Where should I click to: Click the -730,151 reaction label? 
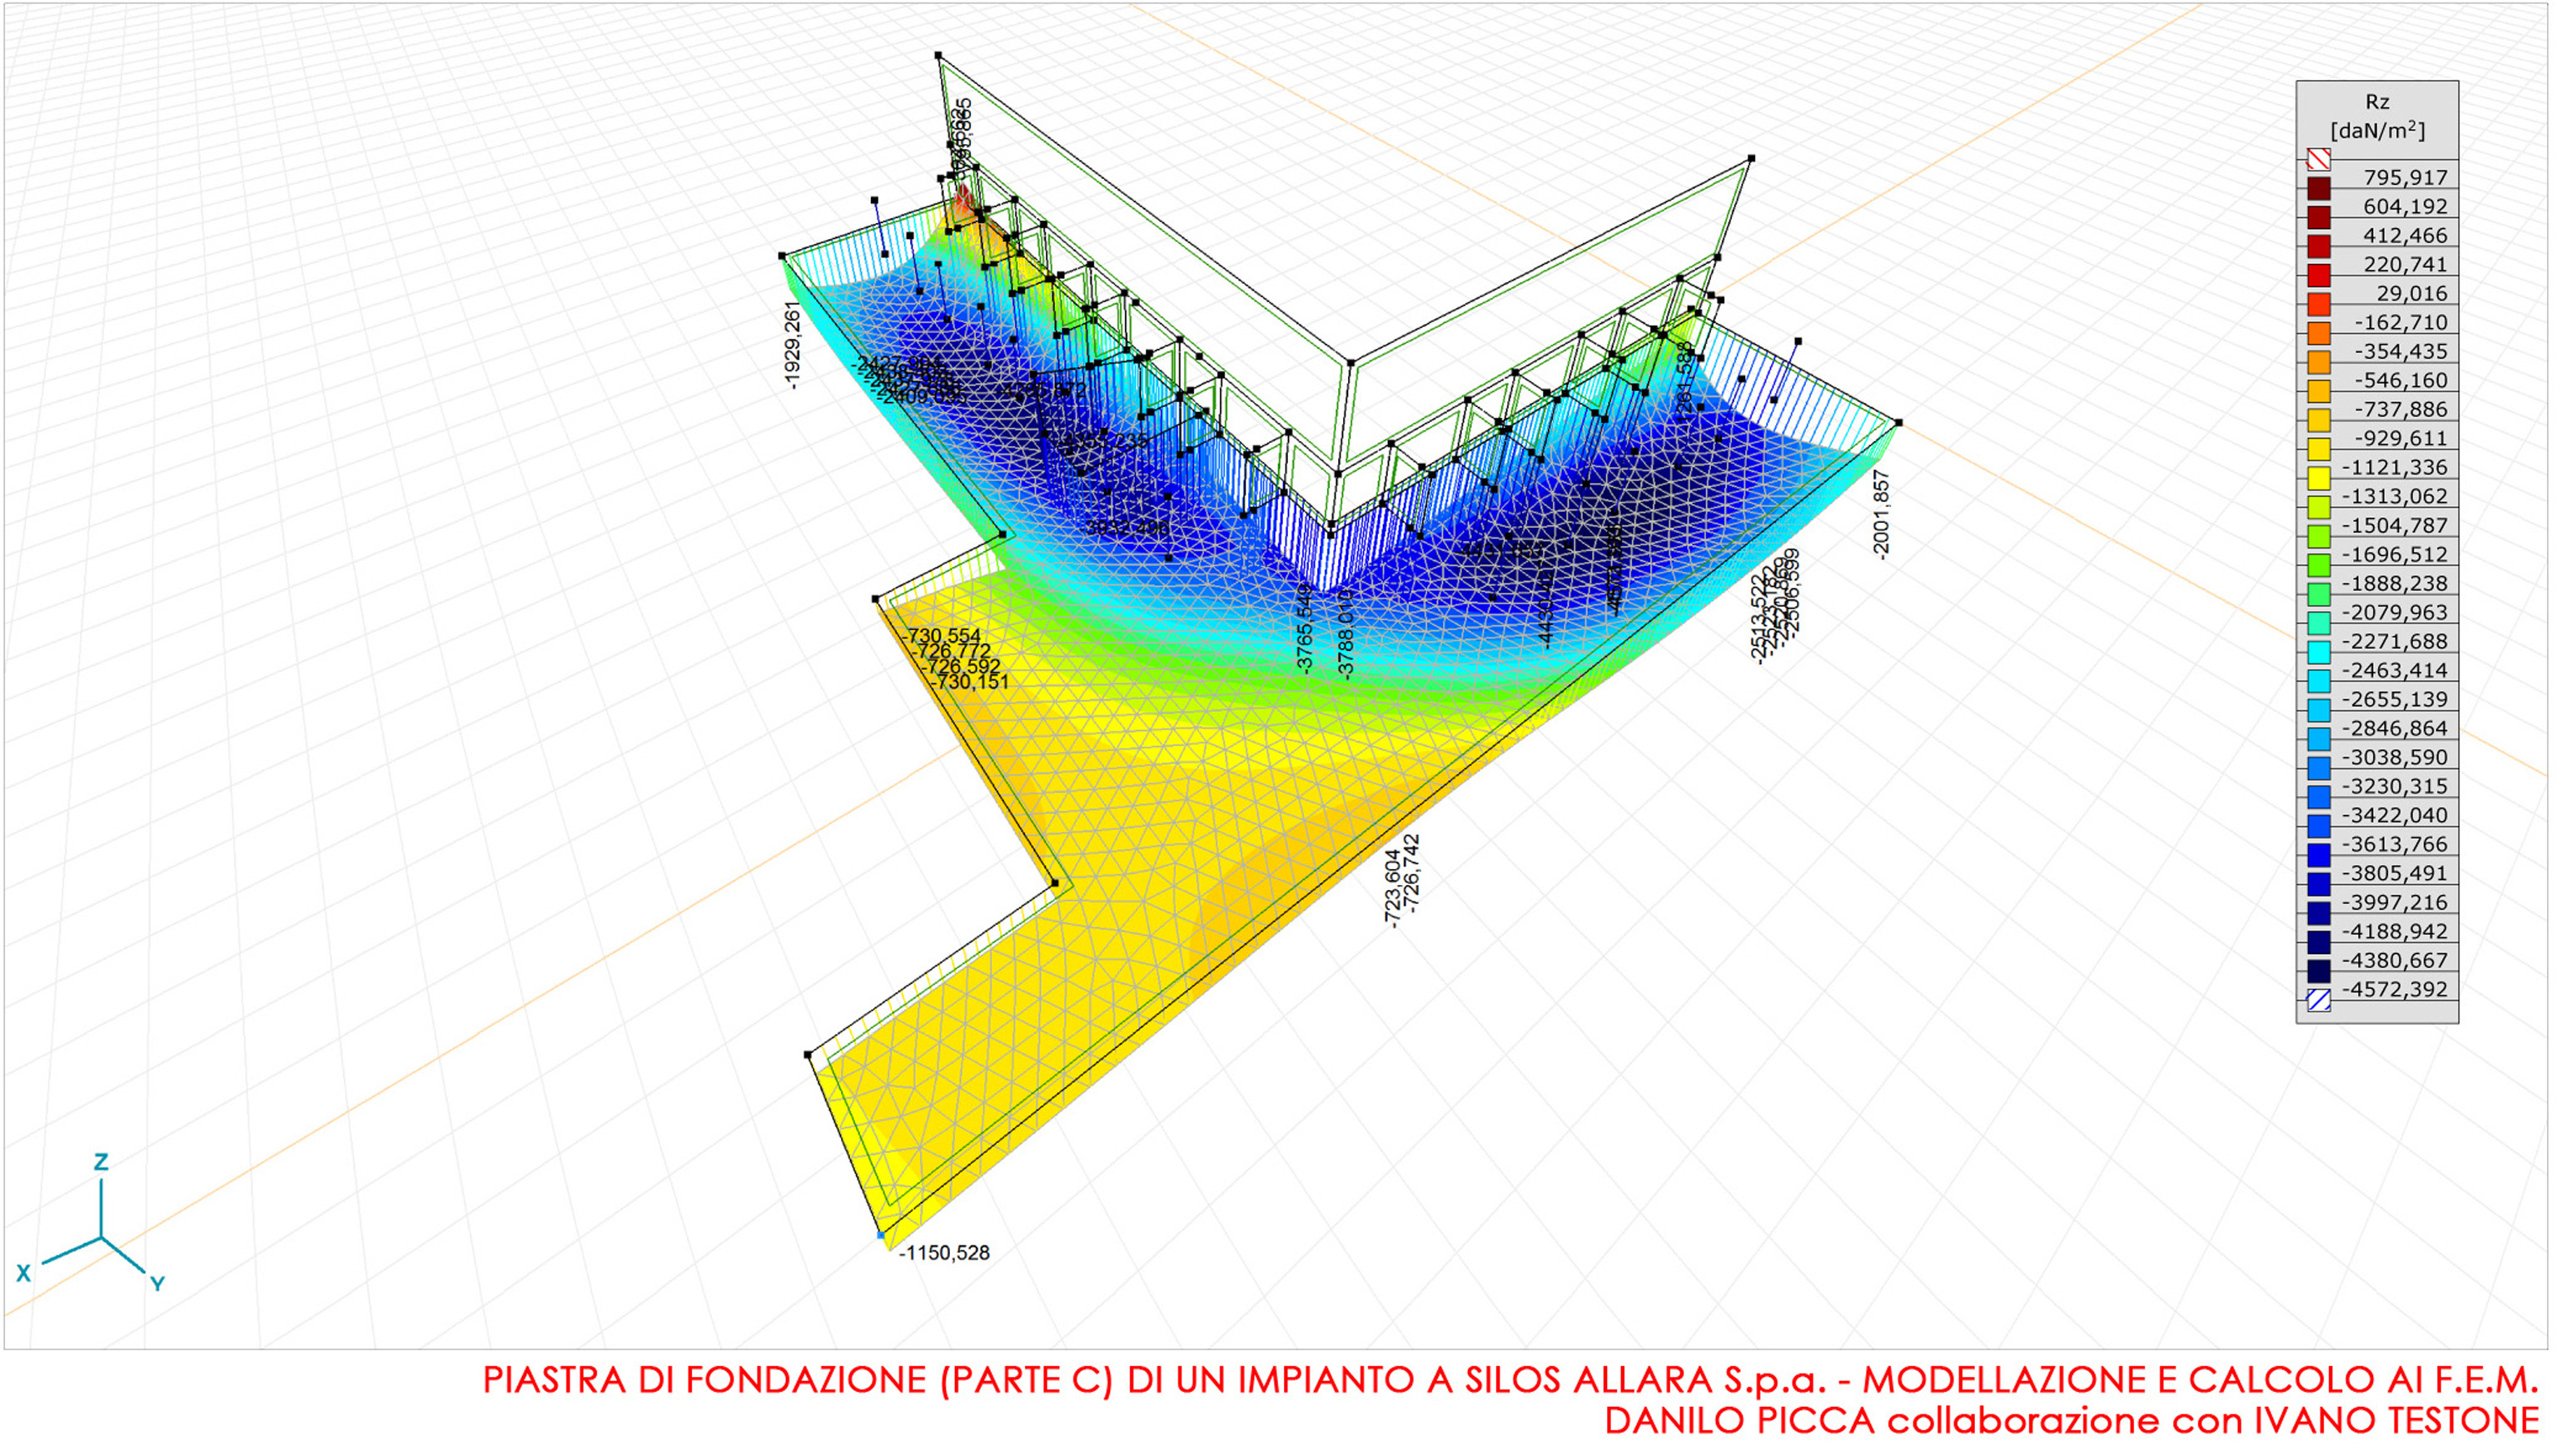pyautogui.click(x=970, y=682)
